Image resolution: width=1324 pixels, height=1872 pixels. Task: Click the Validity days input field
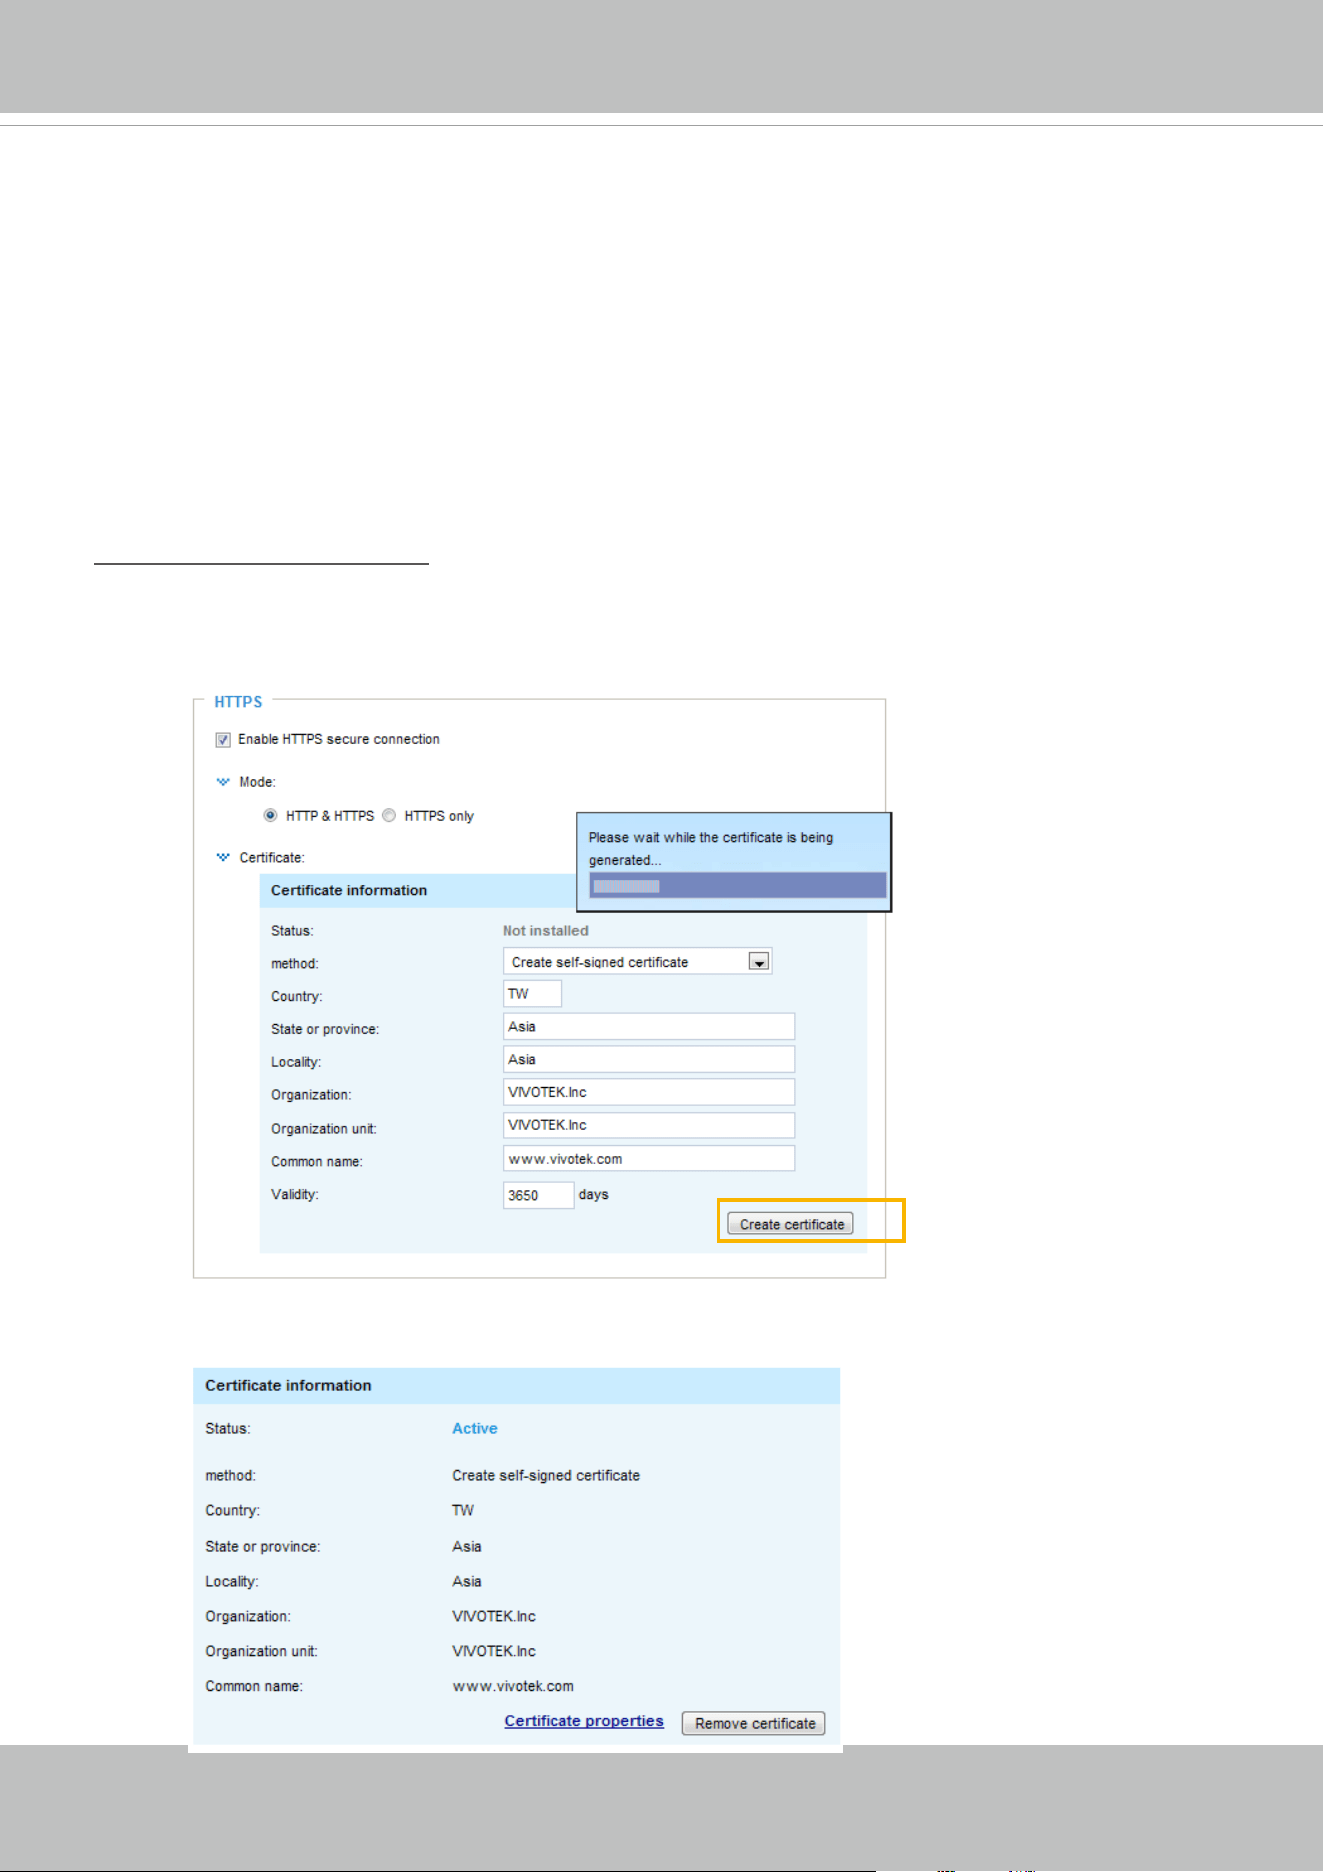tap(538, 1195)
